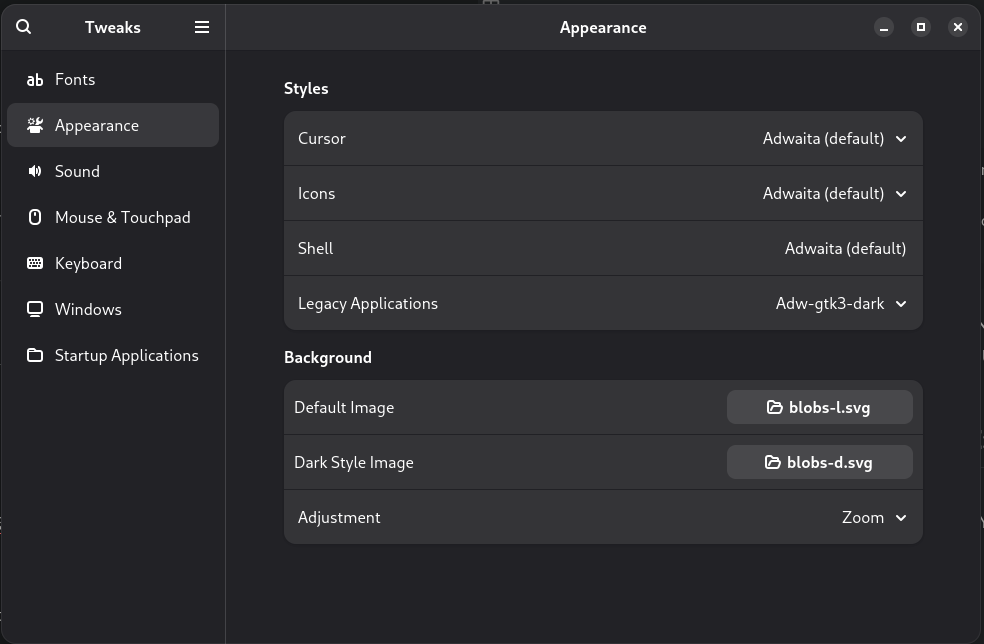Viewport: 984px width, 644px height.
Task: Choose Default Image file blobs-l.svg
Action: (819, 408)
